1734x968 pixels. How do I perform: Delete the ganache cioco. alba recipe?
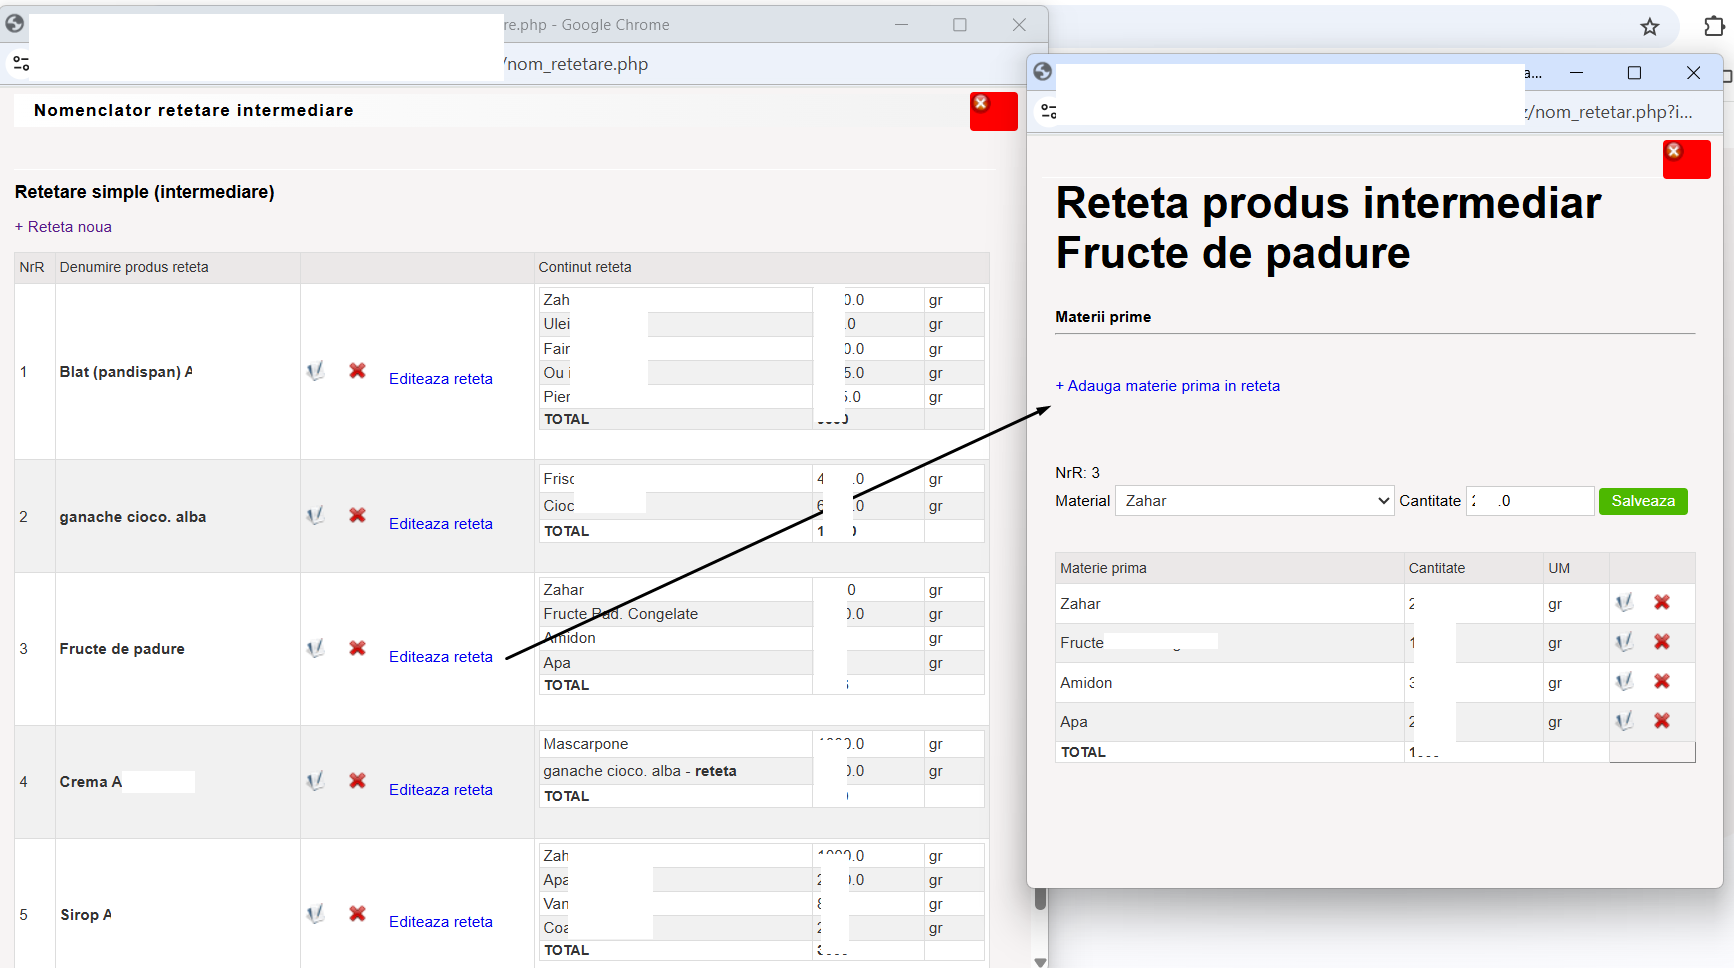[x=357, y=515]
